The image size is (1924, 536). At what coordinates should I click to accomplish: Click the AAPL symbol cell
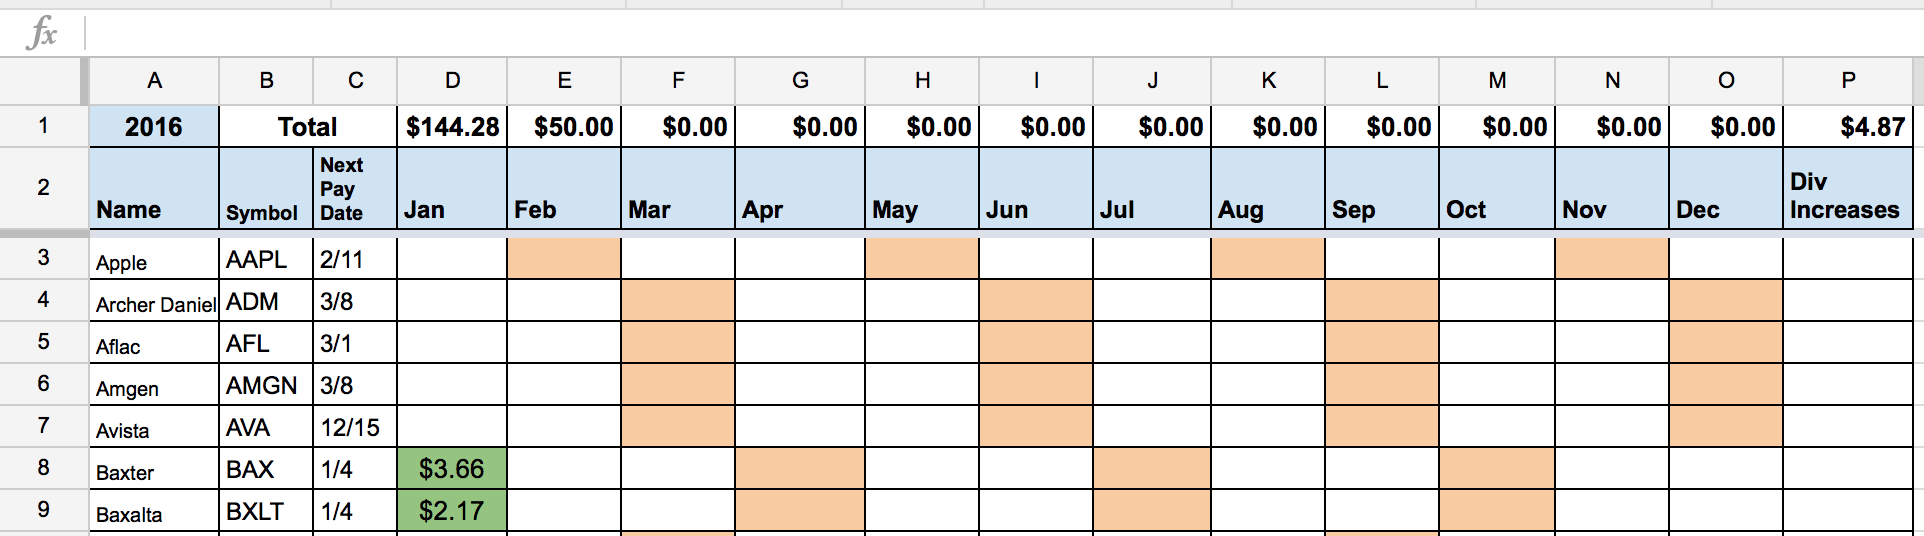pos(265,259)
